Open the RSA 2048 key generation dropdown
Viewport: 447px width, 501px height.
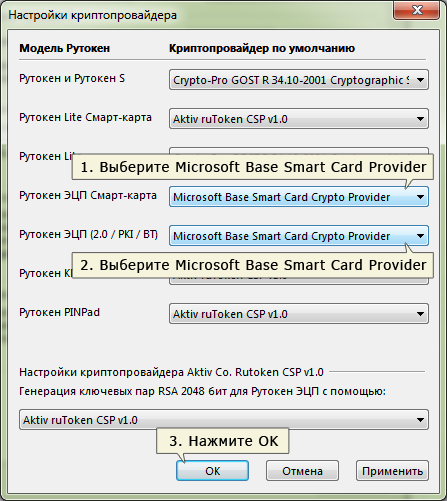(224, 420)
